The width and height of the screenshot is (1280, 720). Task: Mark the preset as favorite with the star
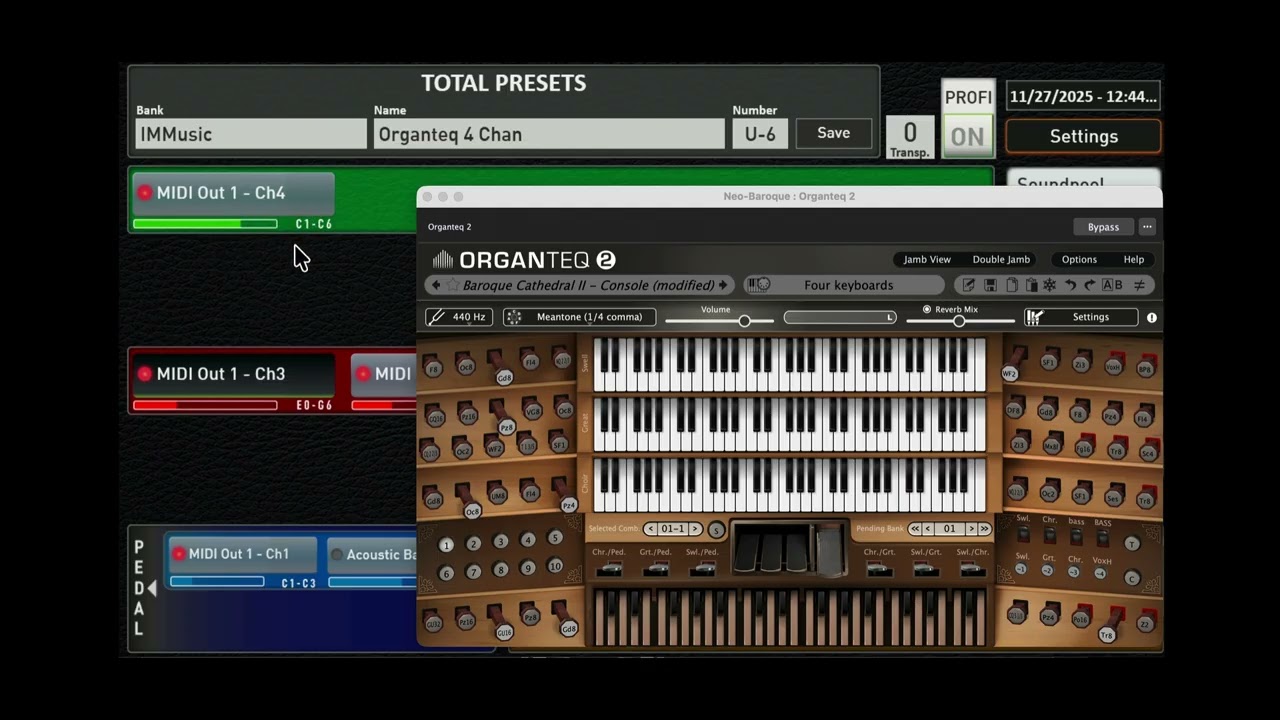pyautogui.click(x=452, y=285)
